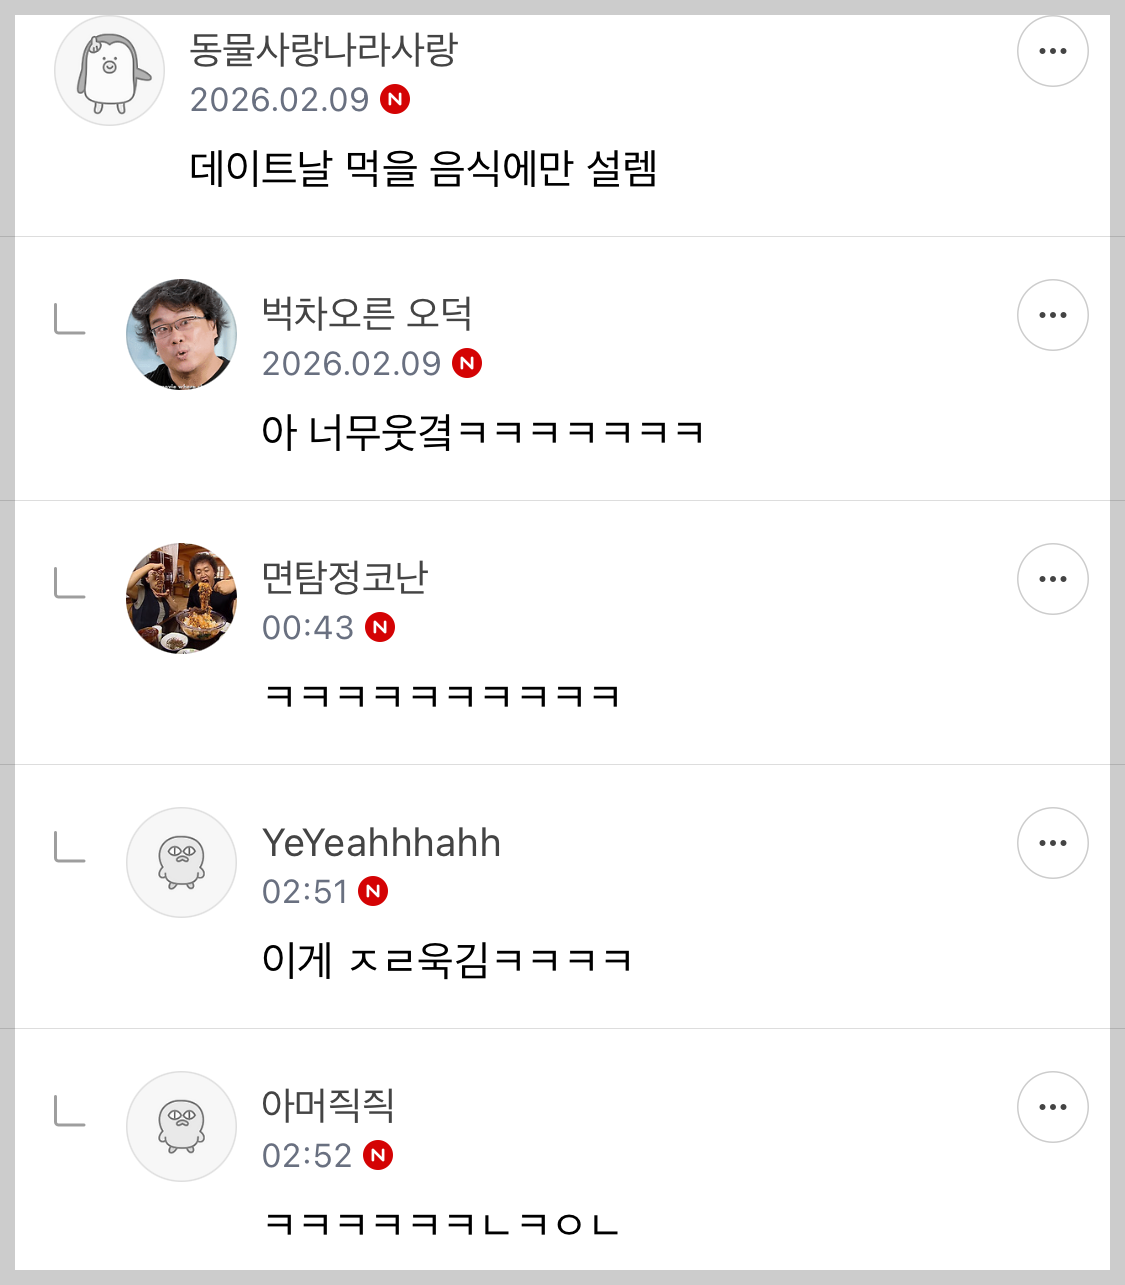1125x1285 pixels.
Task: Open more options for 벅차오른 오덕's reply
Action: pyautogui.click(x=1052, y=315)
